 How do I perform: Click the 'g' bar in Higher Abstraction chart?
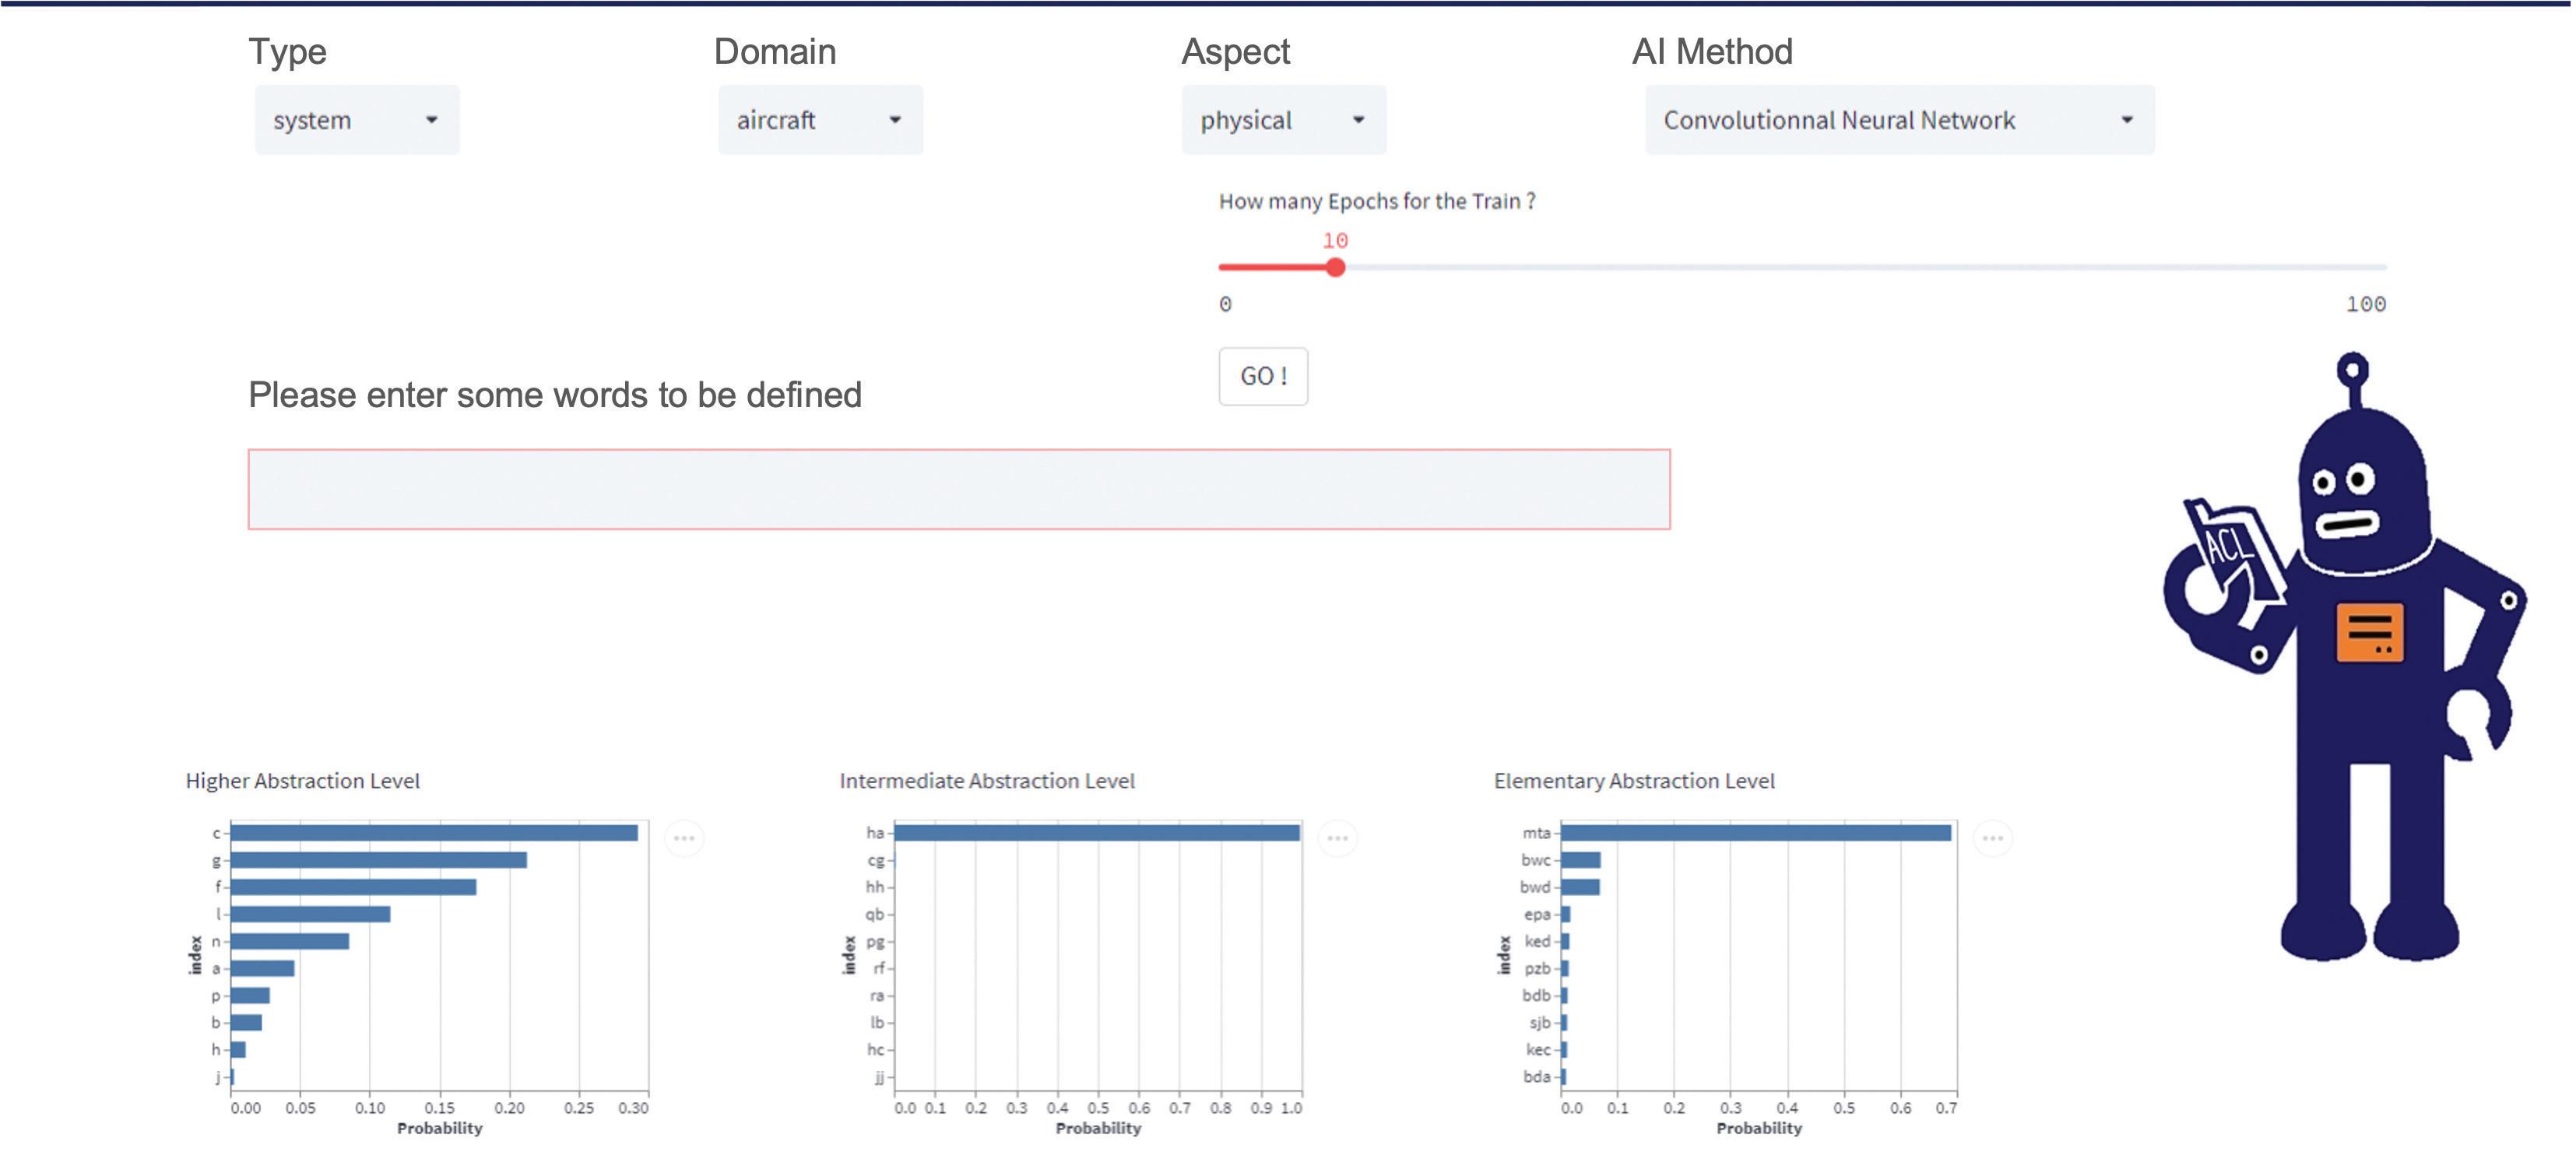pos(378,860)
